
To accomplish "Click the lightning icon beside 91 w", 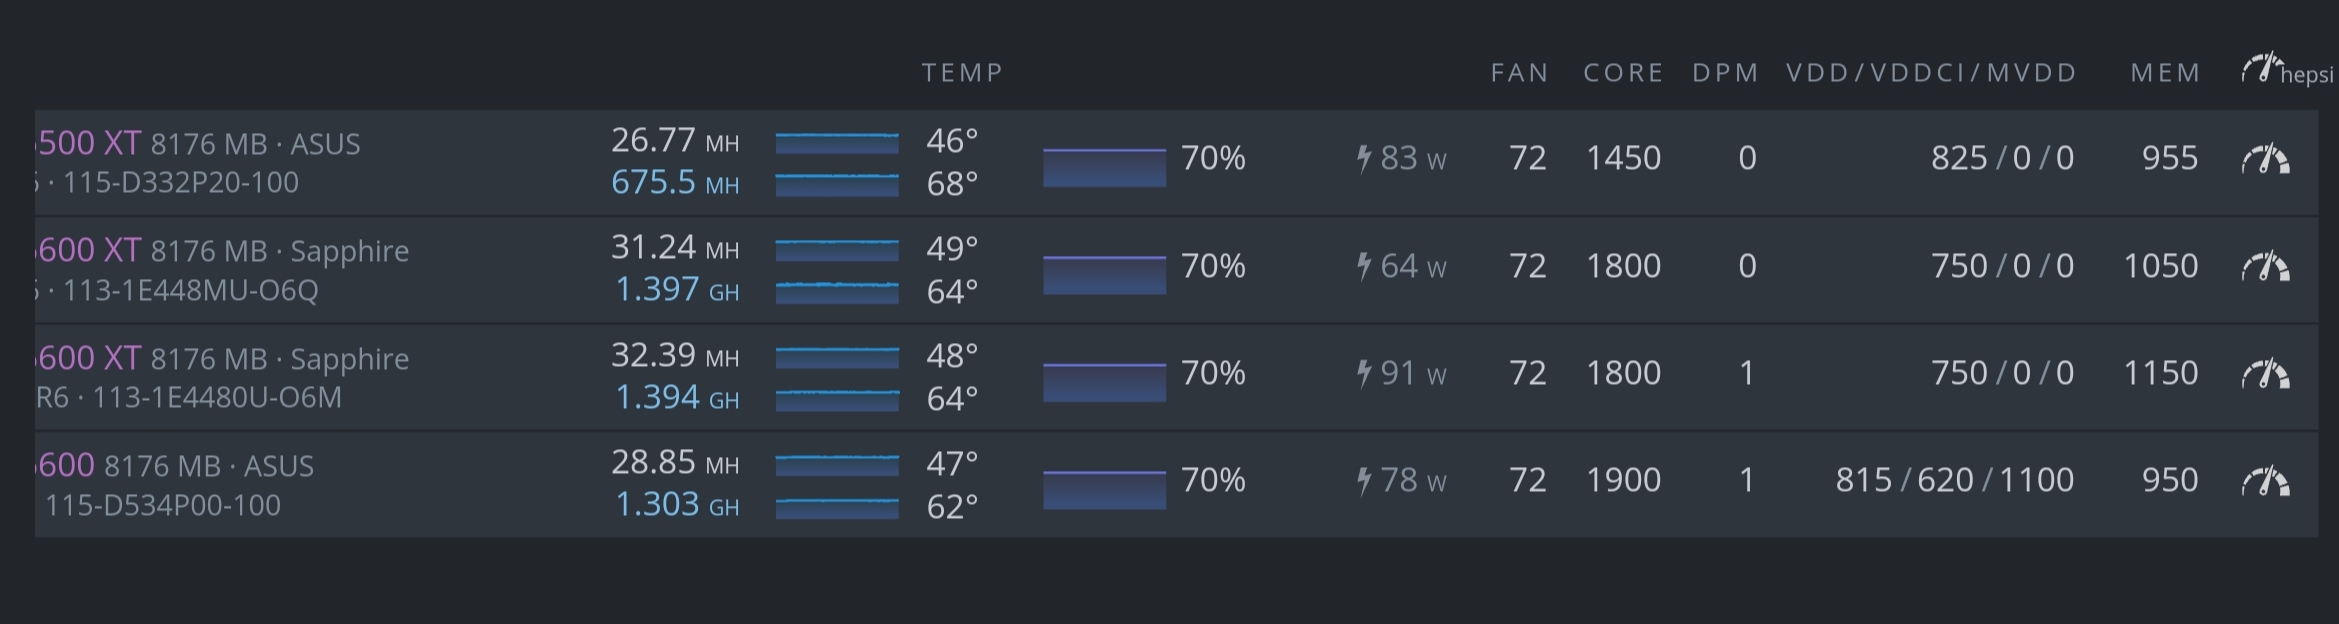I will (x=1363, y=373).
